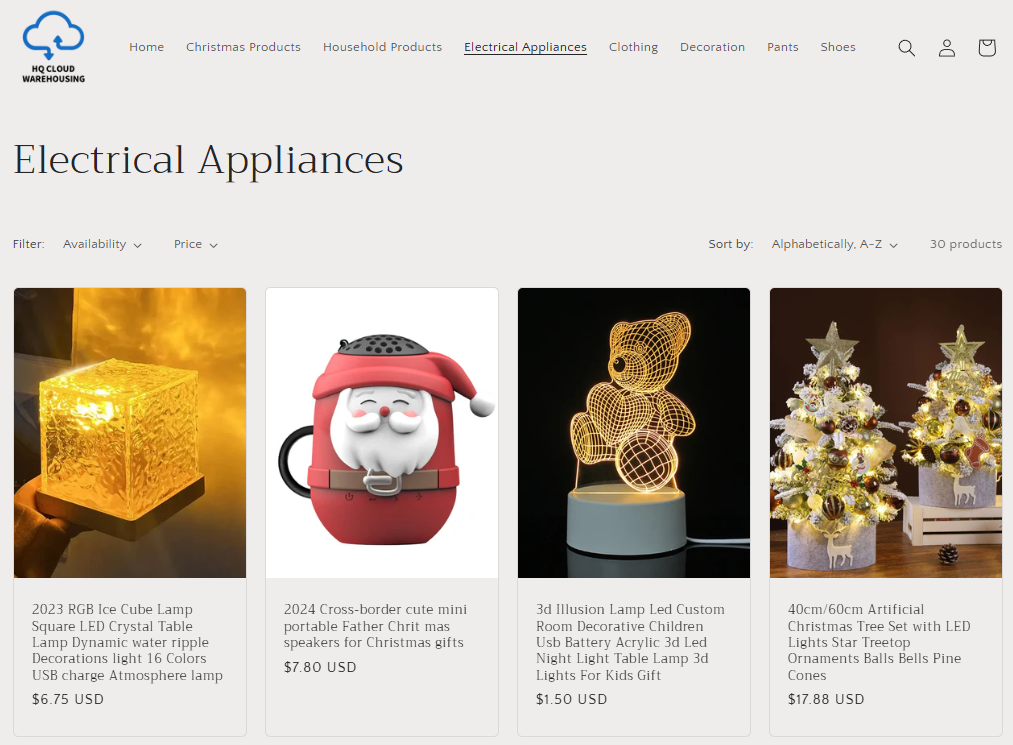The image size is (1013, 745).
Task: Expand the Price filter dropdown
Action: [x=196, y=244]
